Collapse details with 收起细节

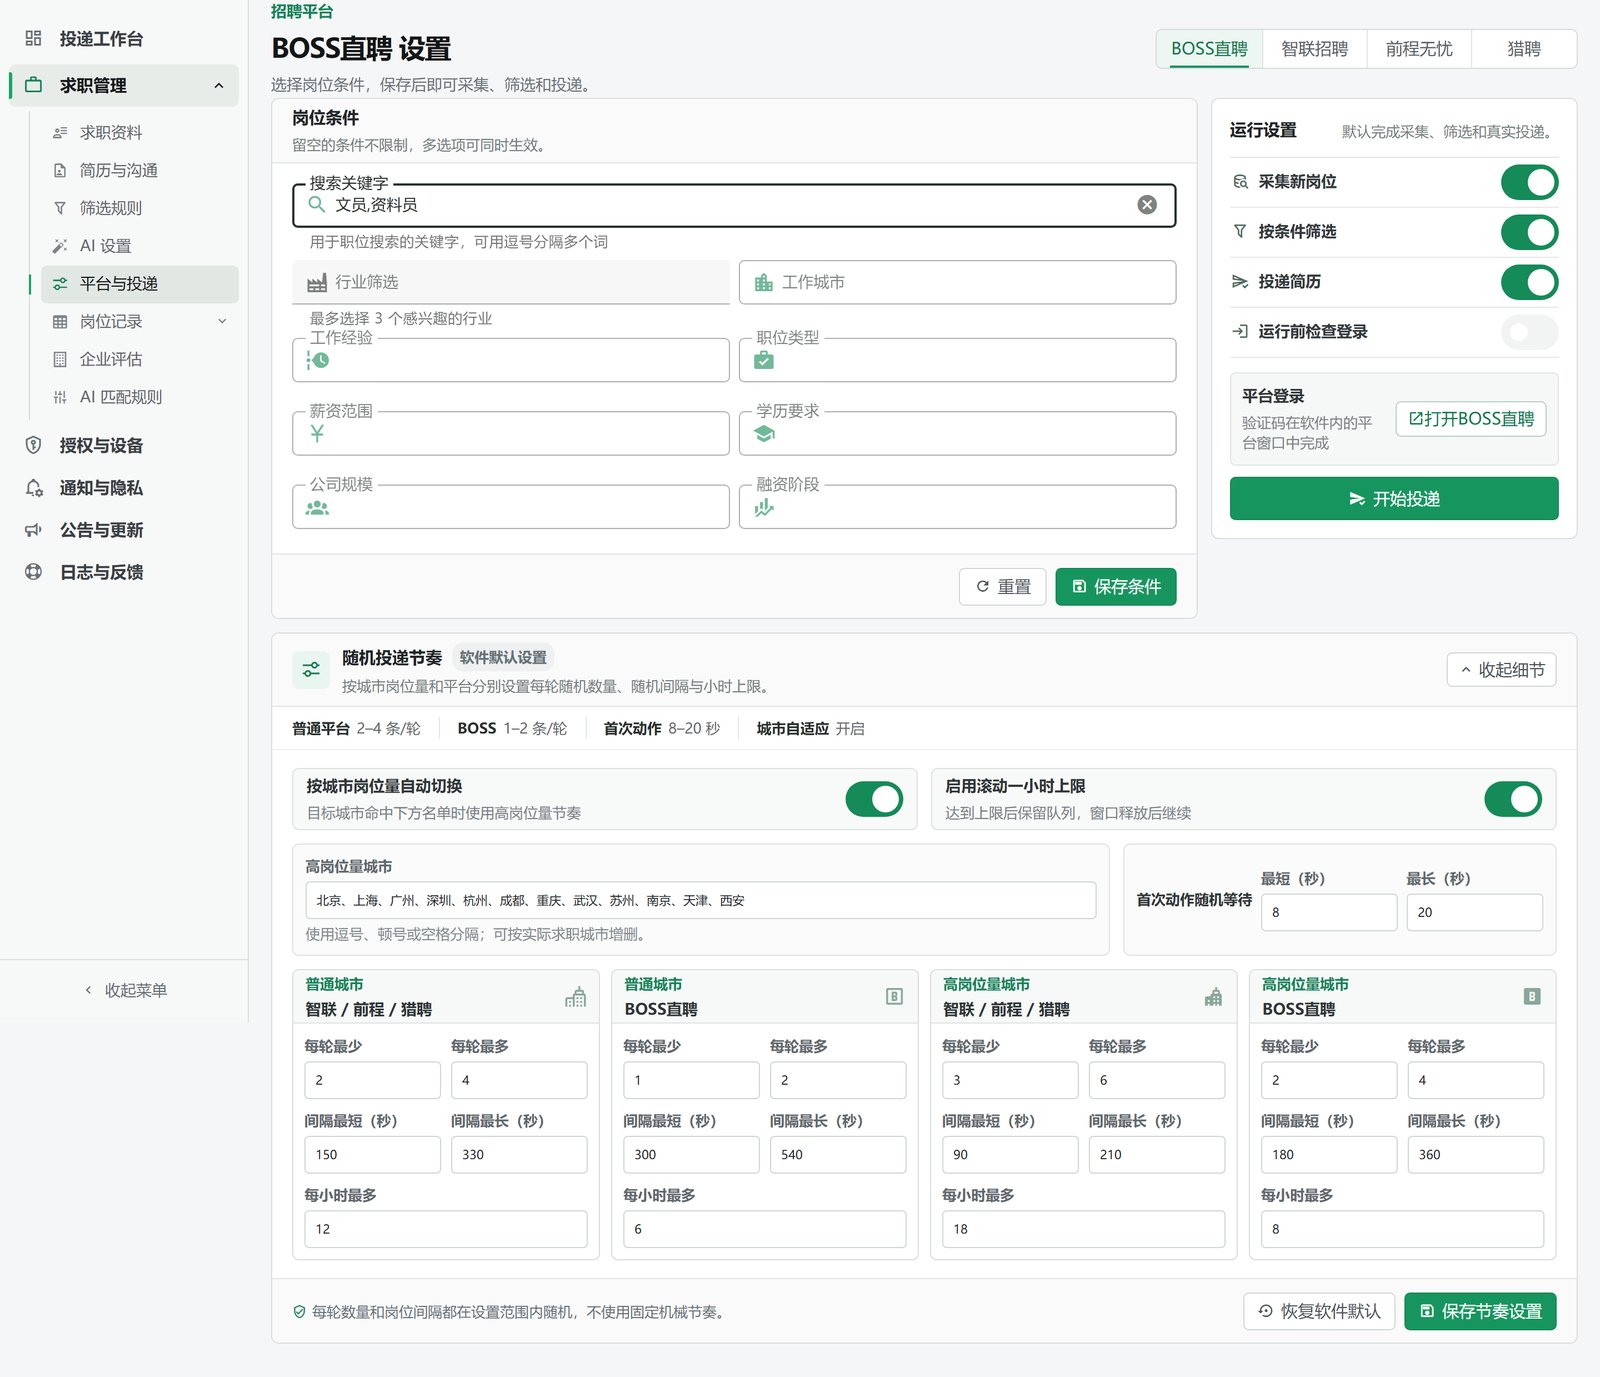click(x=1501, y=670)
